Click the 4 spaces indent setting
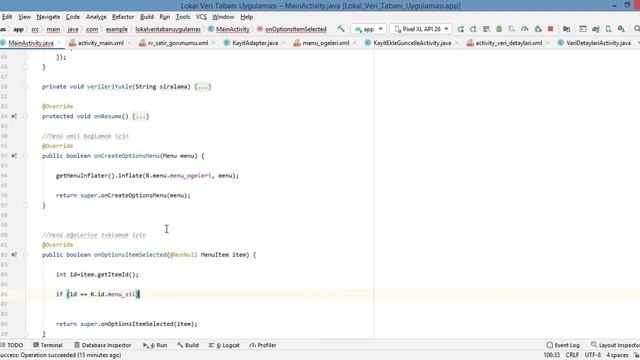This screenshot has height=360, width=640. pos(617,355)
